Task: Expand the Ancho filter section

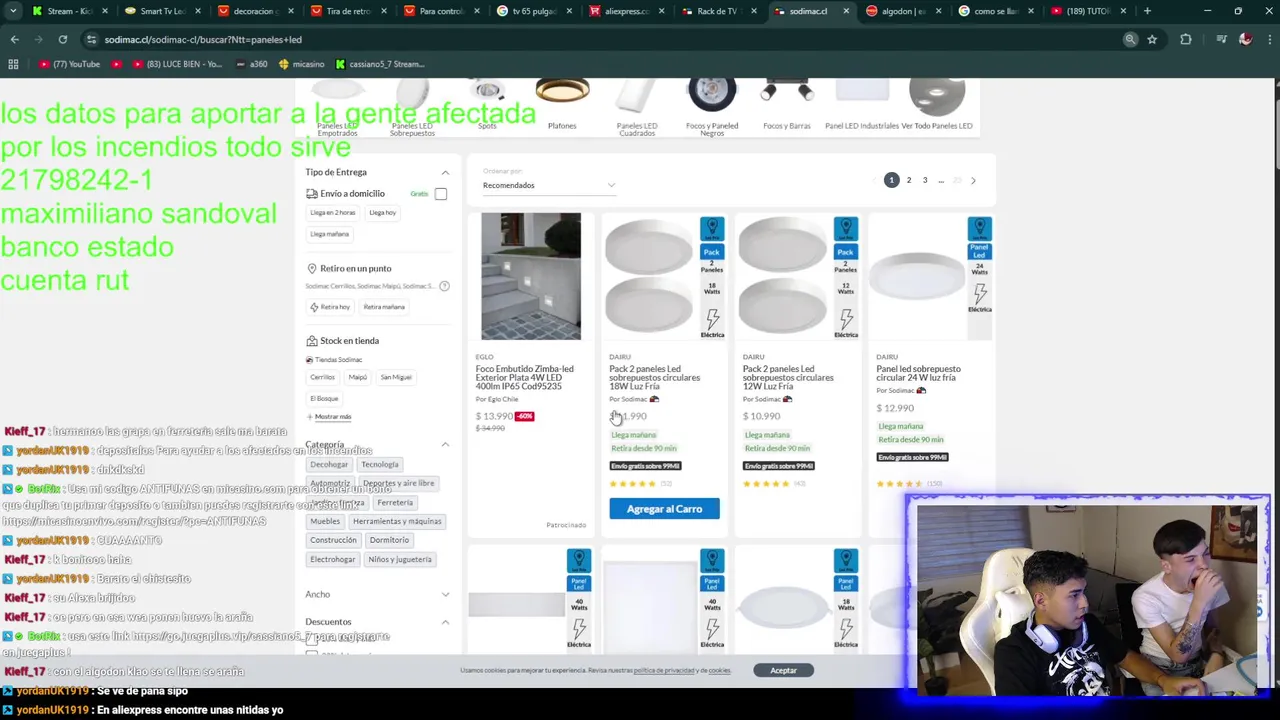Action: 445,594
